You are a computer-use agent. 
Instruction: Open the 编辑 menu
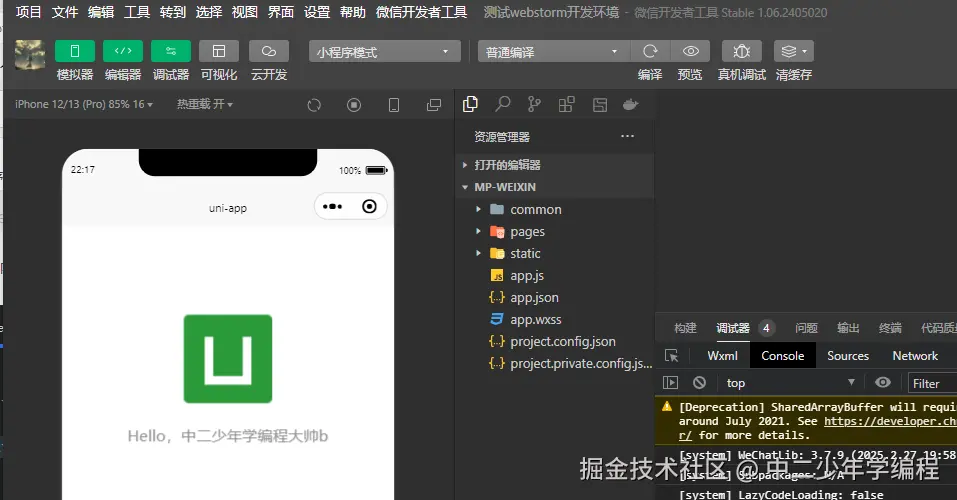tap(101, 12)
